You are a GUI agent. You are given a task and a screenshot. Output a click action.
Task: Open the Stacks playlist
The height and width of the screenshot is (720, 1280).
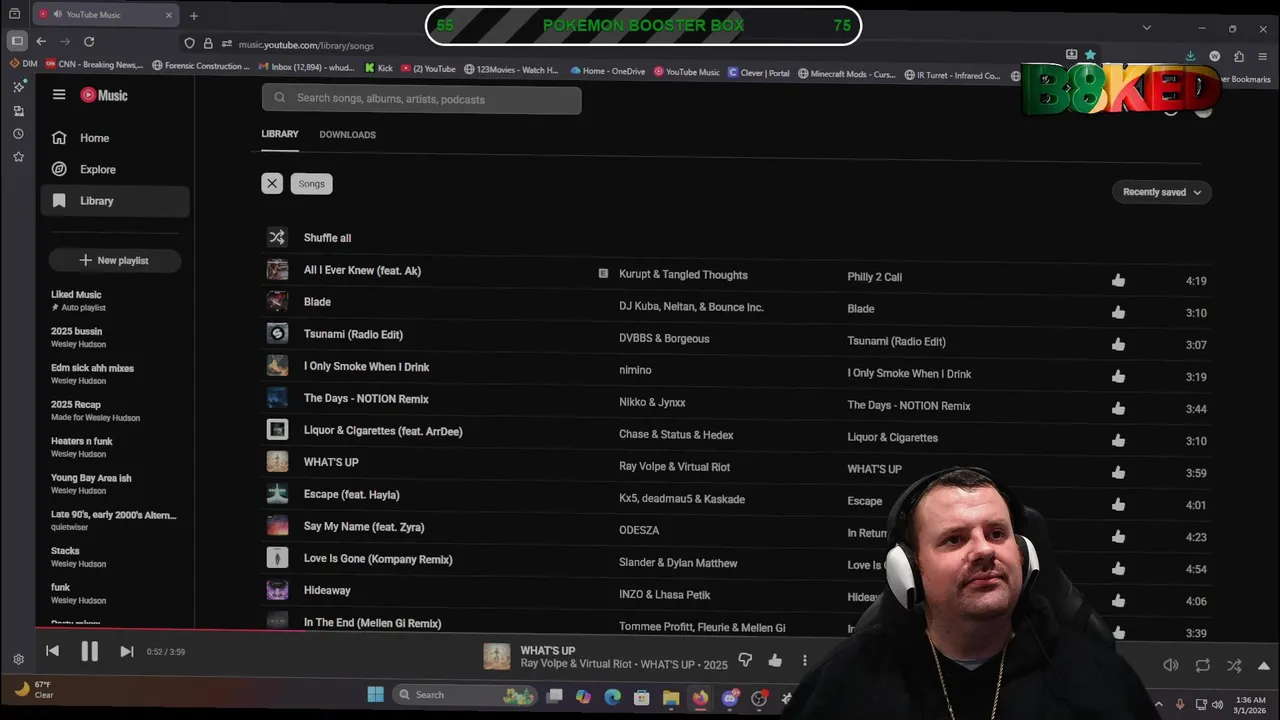[65, 551]
